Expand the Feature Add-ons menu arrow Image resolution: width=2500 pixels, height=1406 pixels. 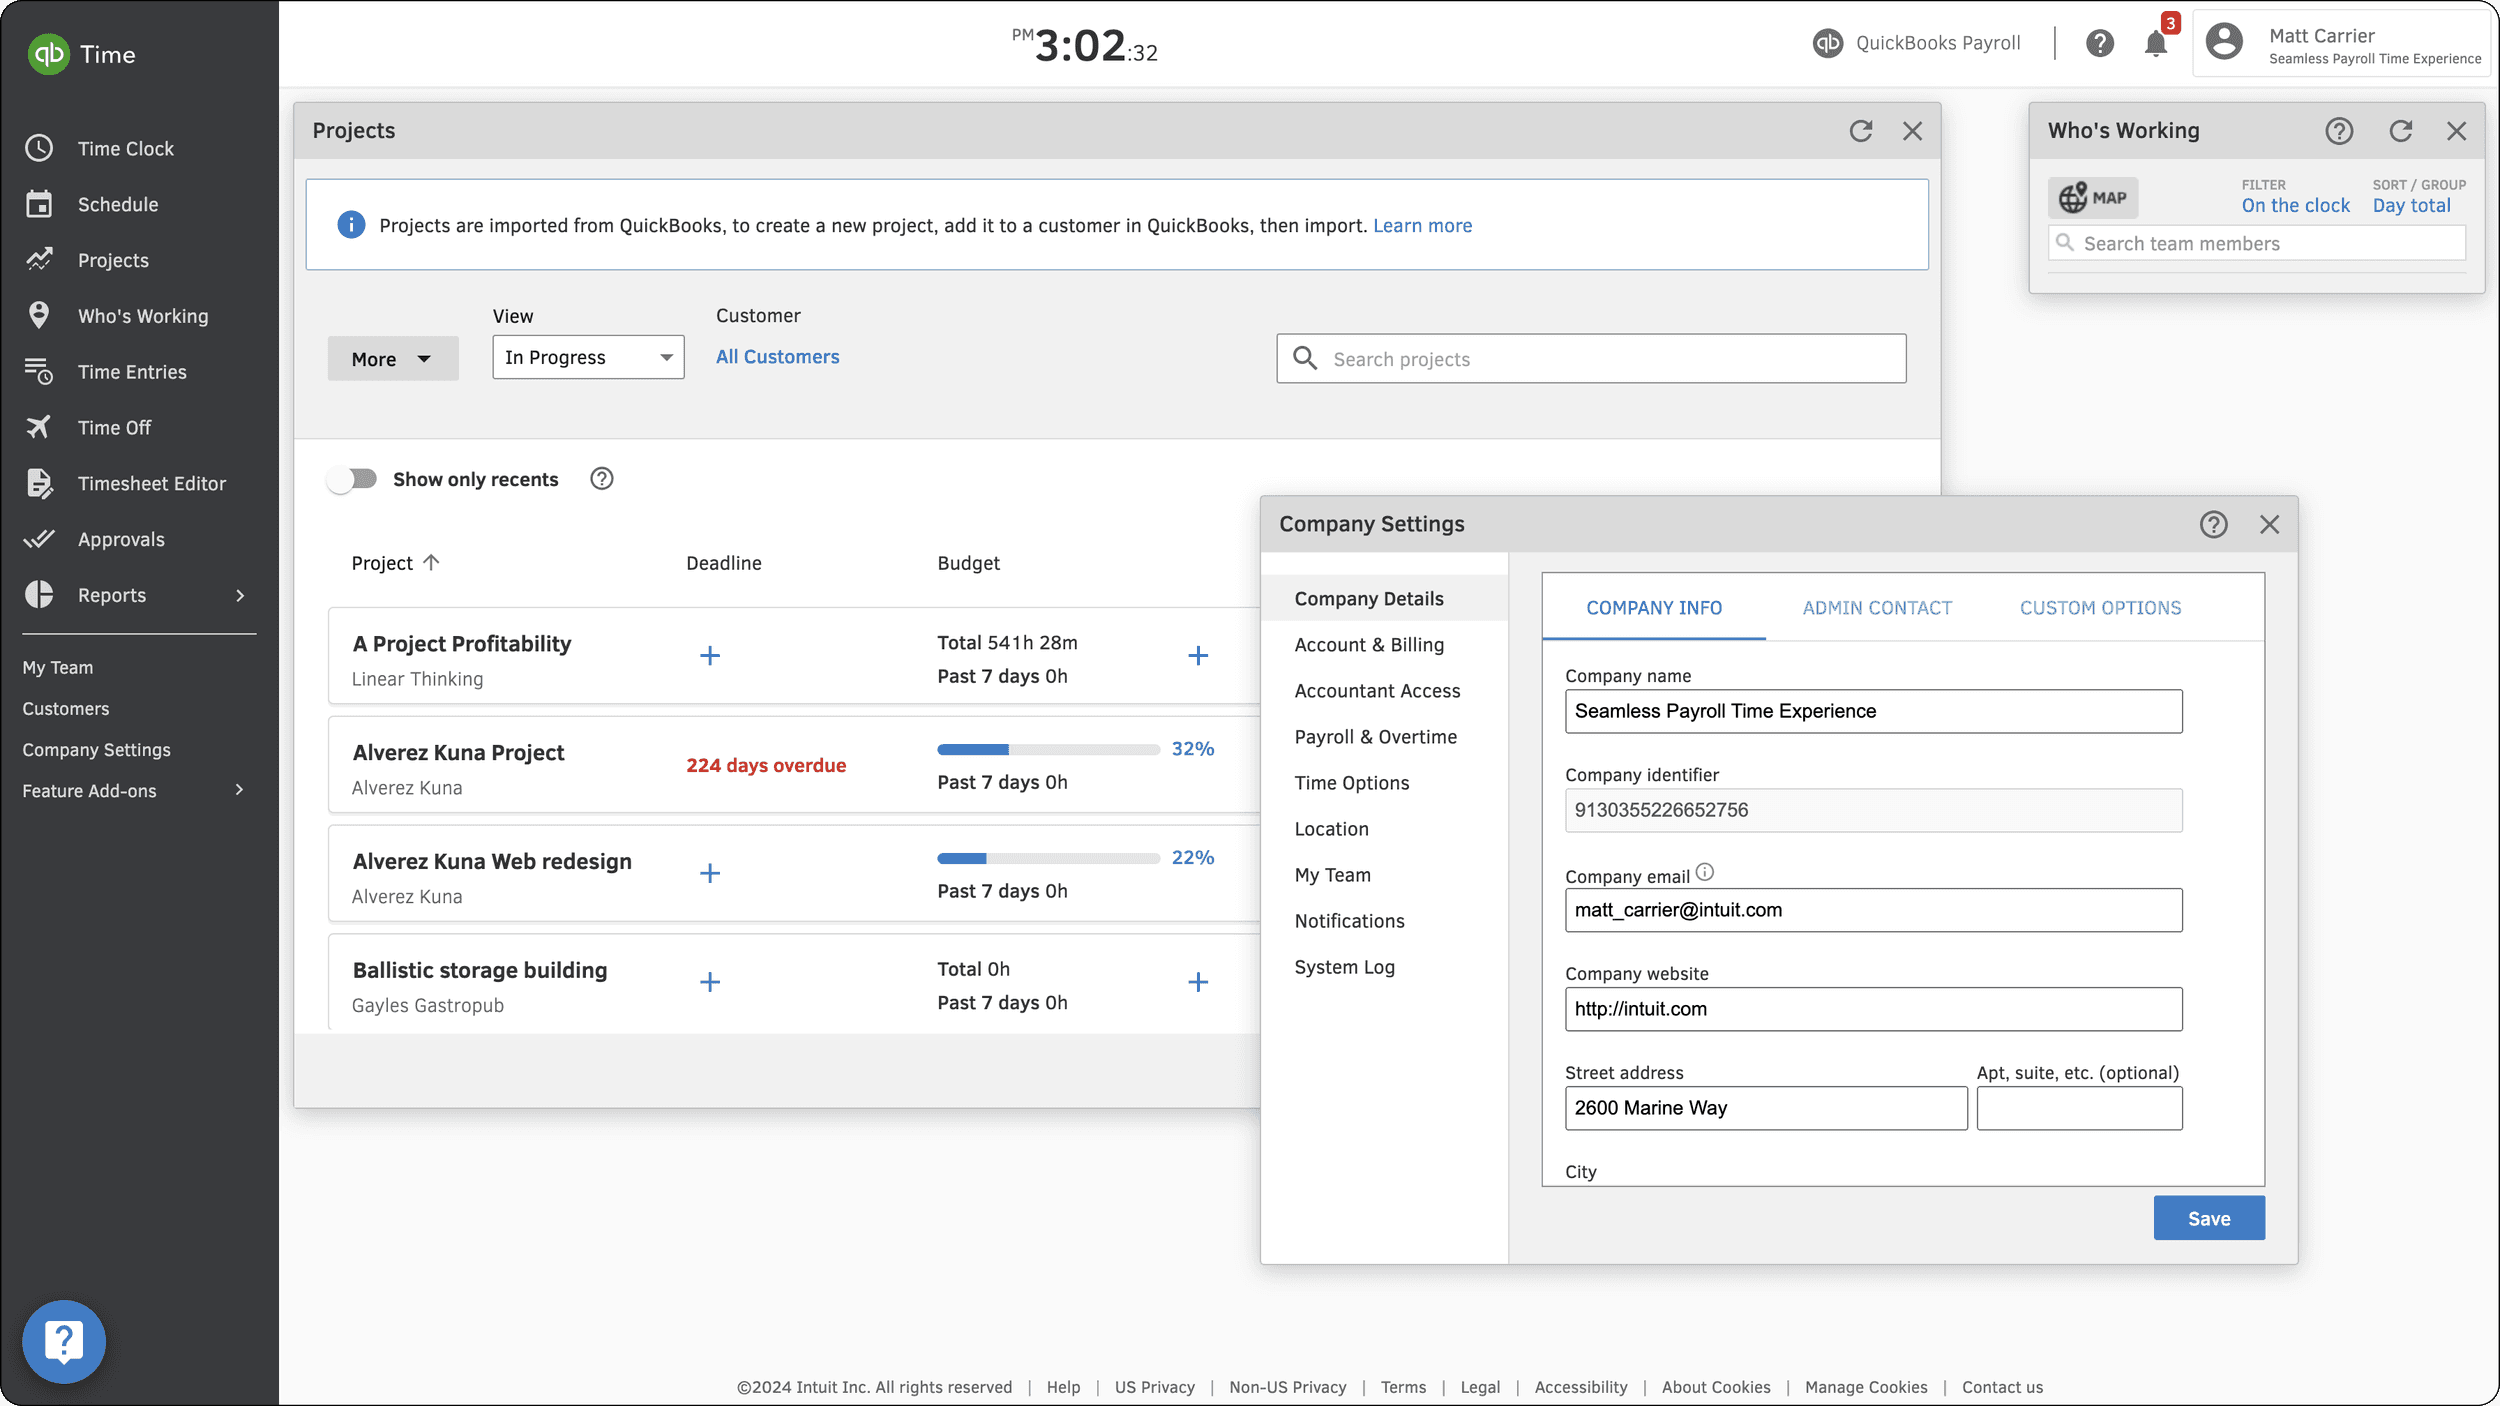coord(239,790)
